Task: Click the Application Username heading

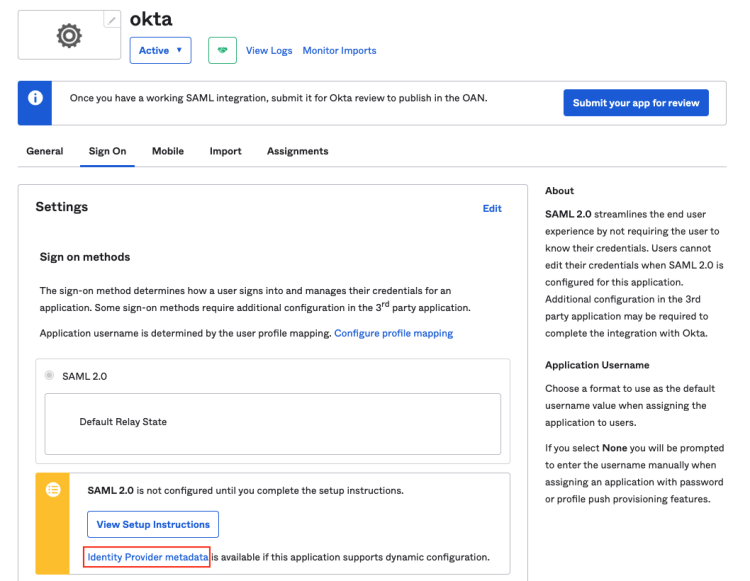Action: tap(597, 365)
